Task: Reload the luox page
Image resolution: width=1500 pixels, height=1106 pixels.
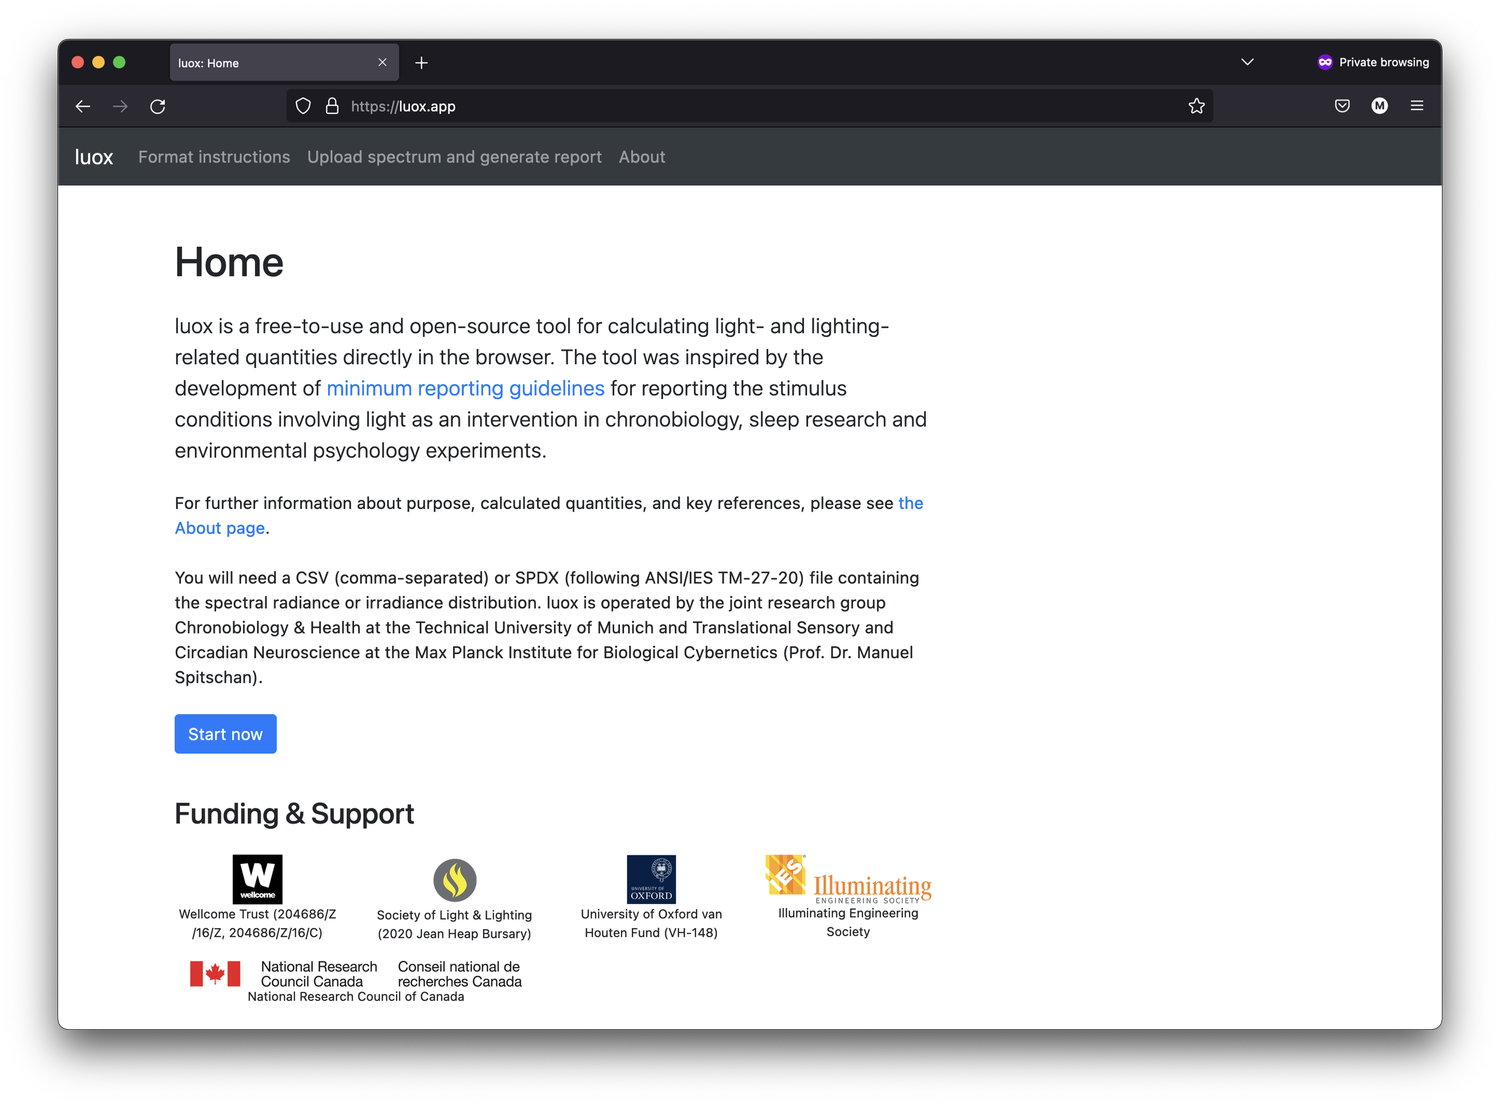Action: [158, 106]
